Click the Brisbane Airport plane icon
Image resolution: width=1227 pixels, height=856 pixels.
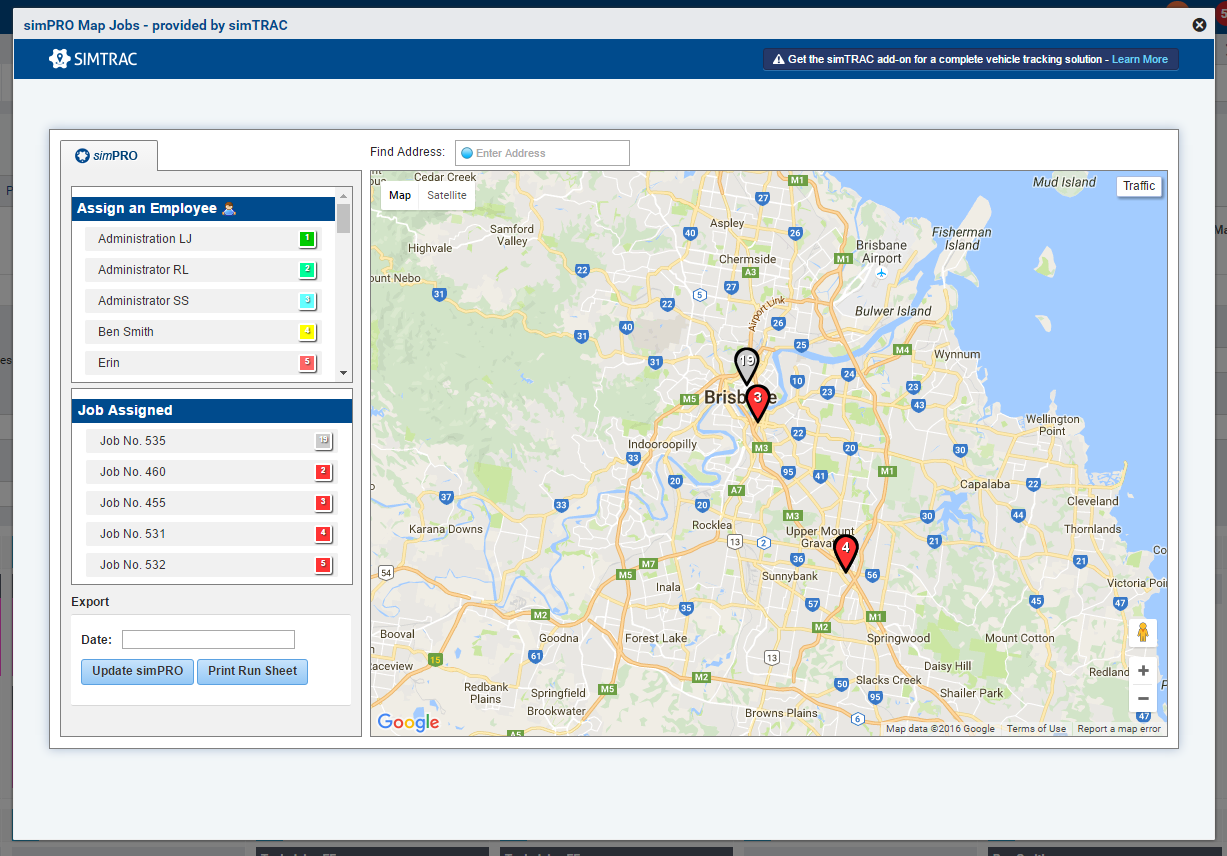point(881,272)
